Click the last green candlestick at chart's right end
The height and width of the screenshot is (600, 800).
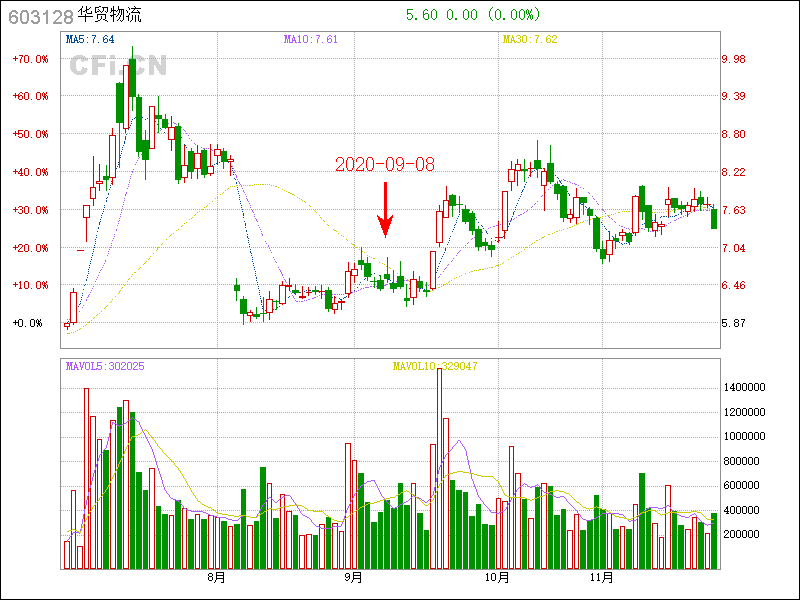(714, 219)
